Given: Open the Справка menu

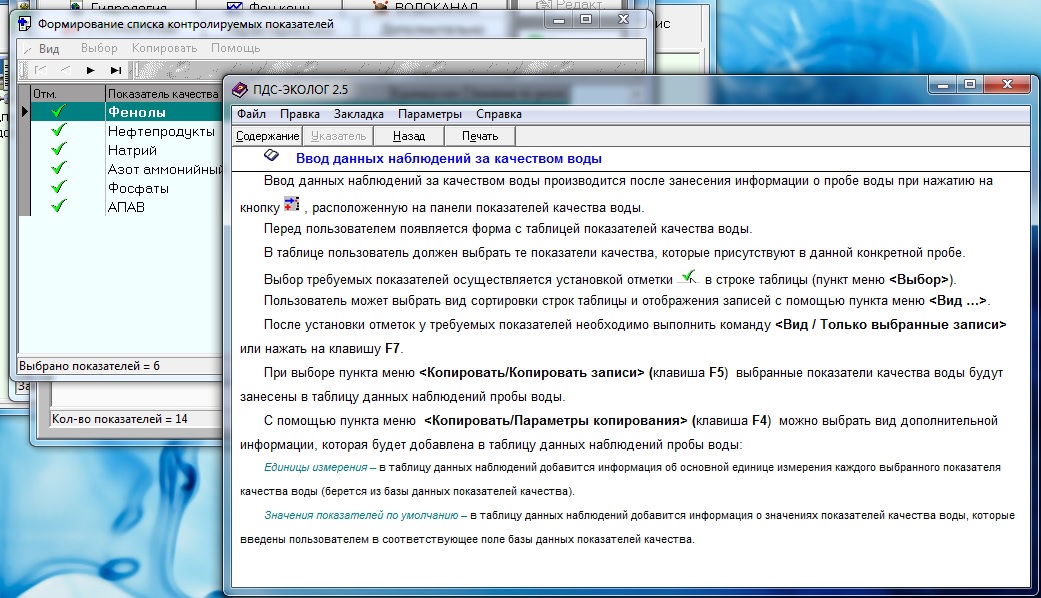Looking at the screenshot, I should pyautogui.click(x=498, y=114).
